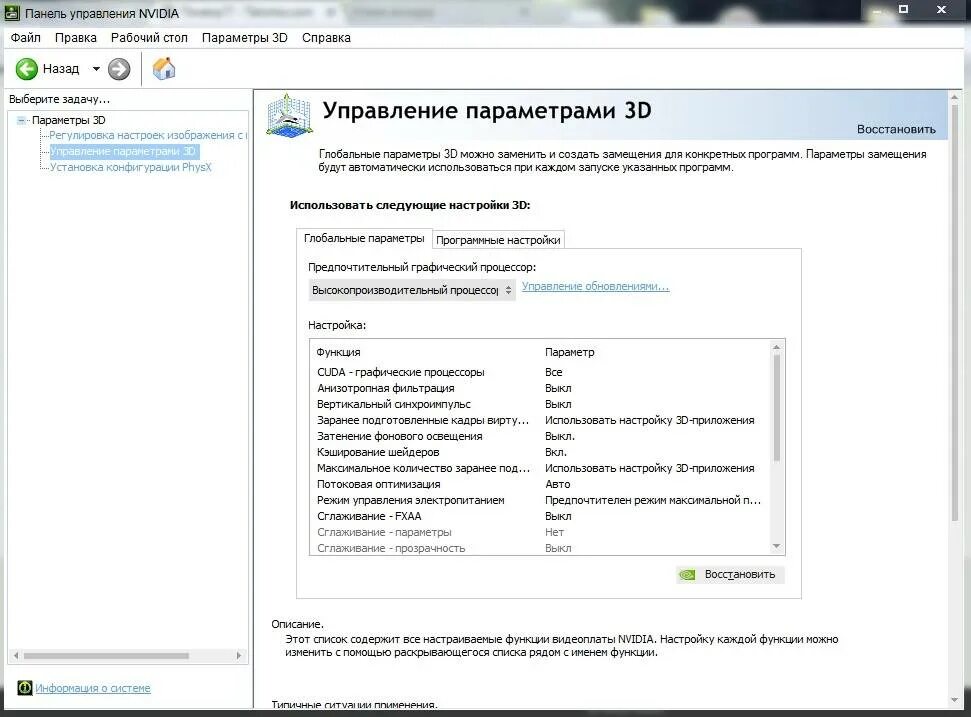The image size is (971, 717).
Task: Select Кэширование шейдеров setting row
Action: coord(541,453)
